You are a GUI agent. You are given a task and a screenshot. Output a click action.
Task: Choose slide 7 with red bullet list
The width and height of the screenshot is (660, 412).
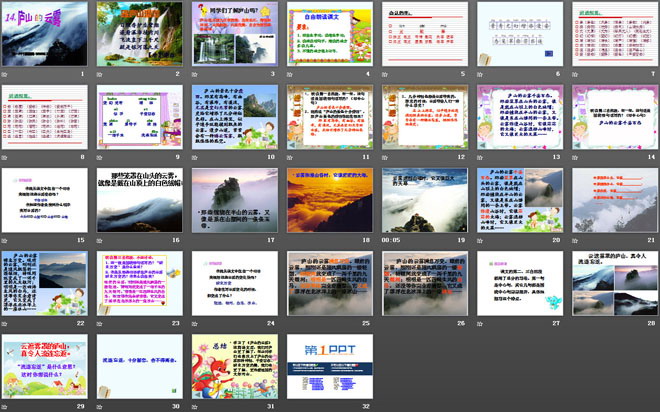(x=612, y=33)
